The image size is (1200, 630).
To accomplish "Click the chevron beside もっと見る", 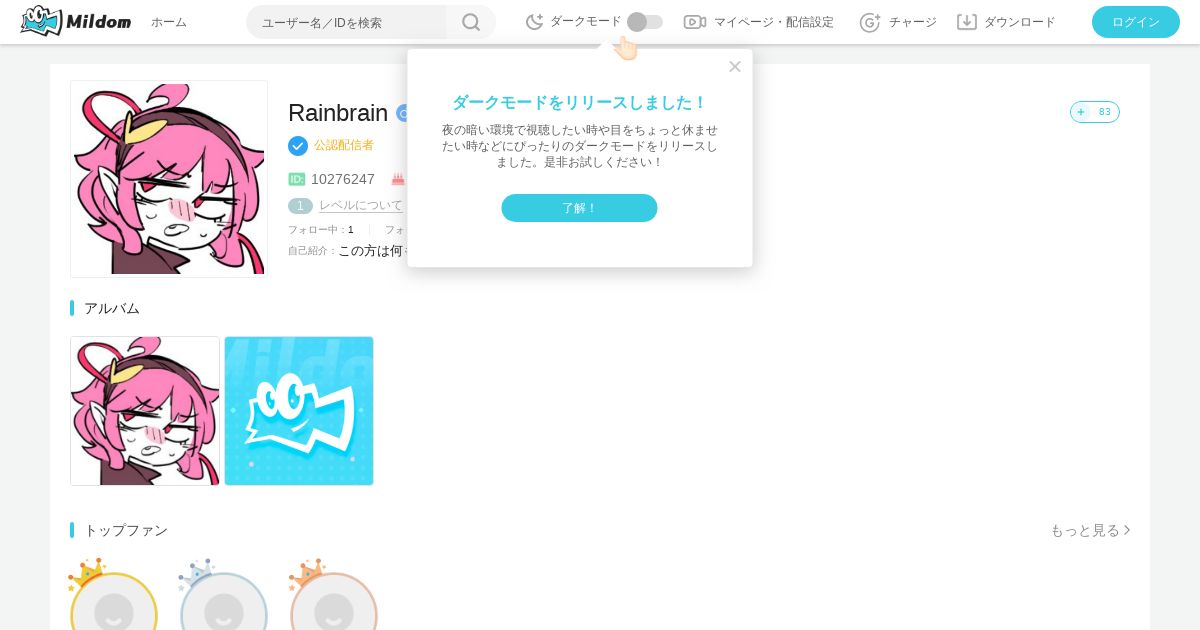I will point(1127,530).
